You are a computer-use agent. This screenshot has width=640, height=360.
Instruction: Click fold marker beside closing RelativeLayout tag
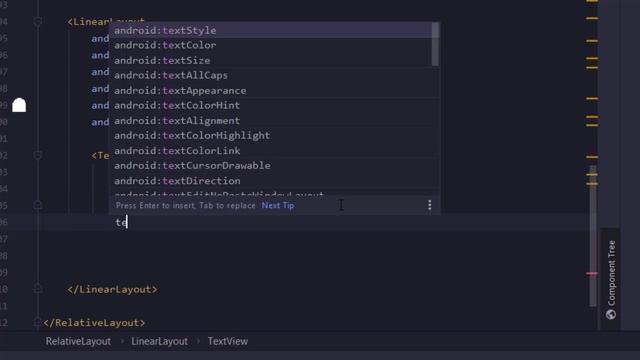[x=38, y=322]
